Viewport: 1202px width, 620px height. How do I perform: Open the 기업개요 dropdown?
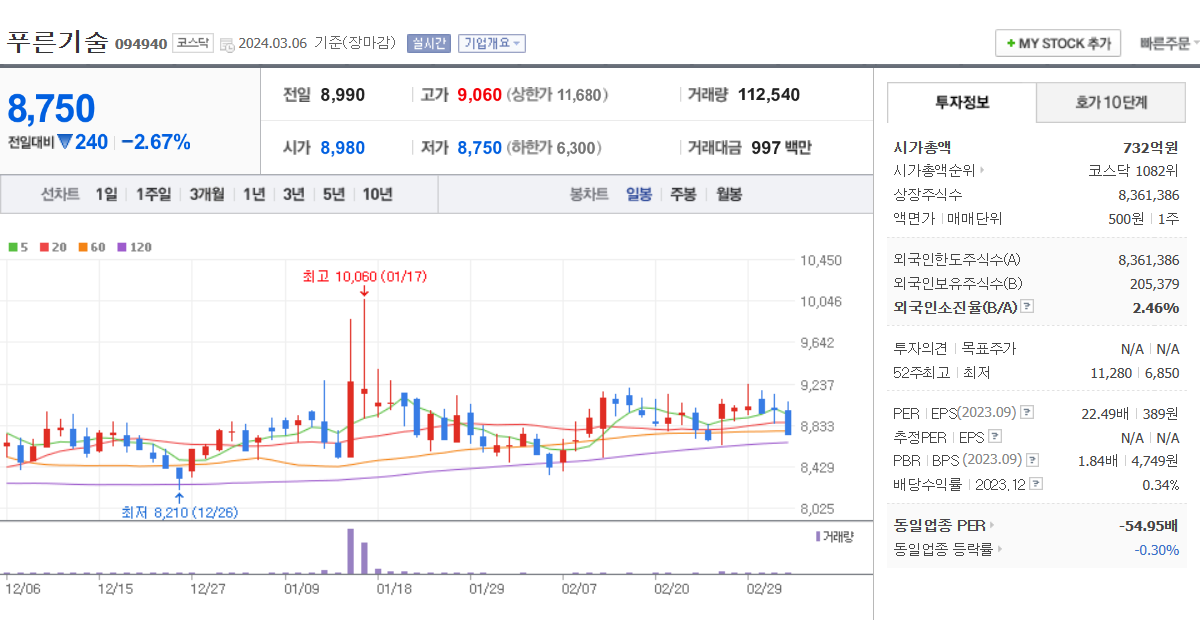pos(492,43)
